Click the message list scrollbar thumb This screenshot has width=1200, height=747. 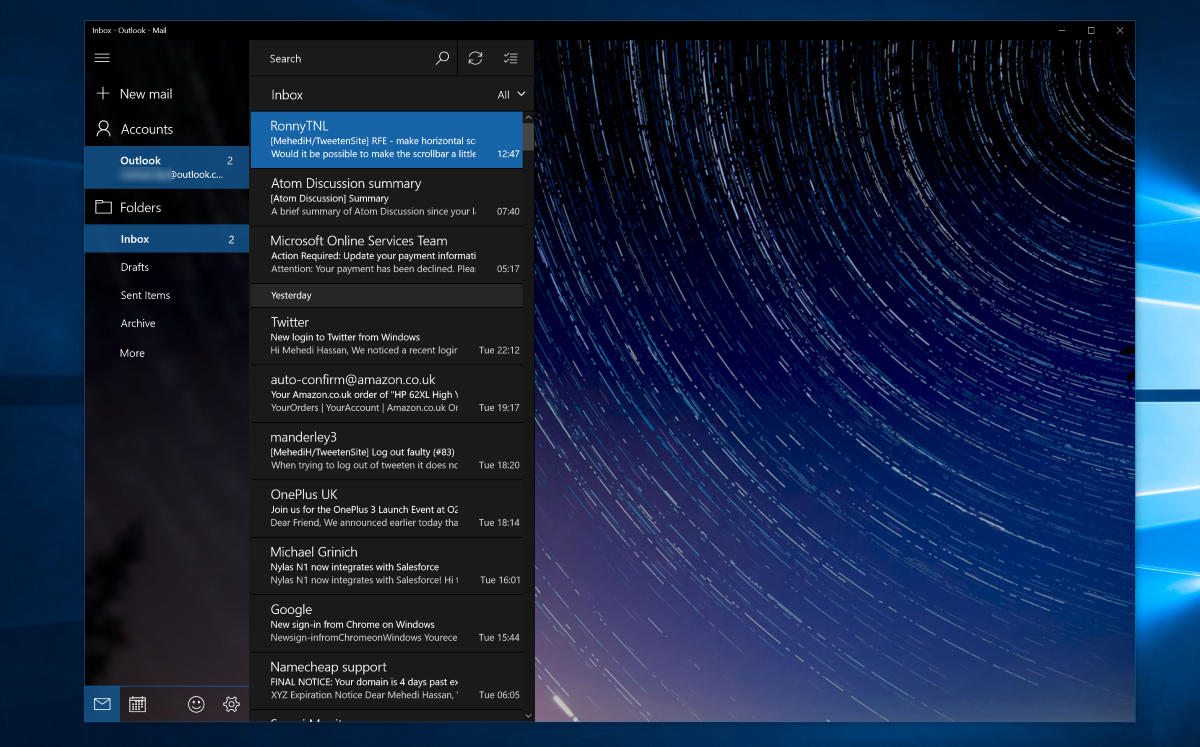[x=528, y=136]
